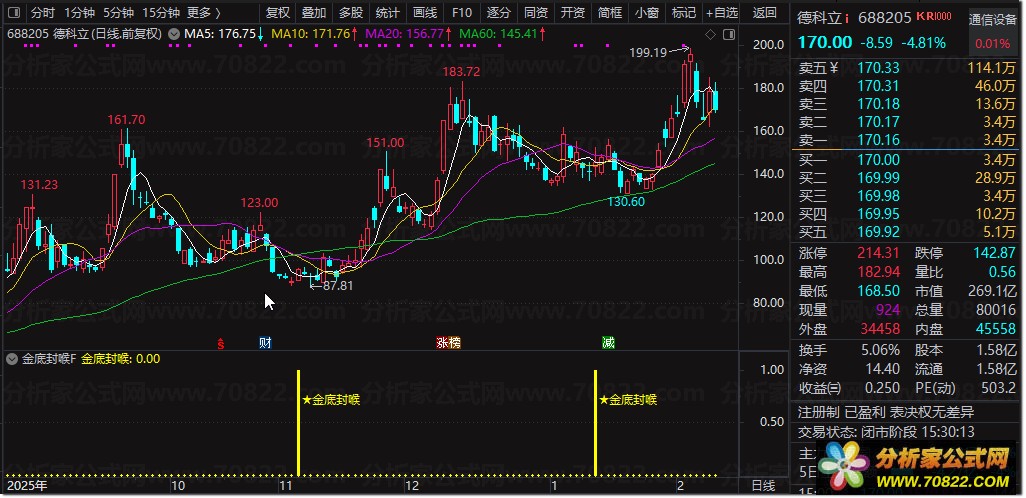Select the 5分钟 period
Viewport: 1026px width, 498px height.
(118, 12)
